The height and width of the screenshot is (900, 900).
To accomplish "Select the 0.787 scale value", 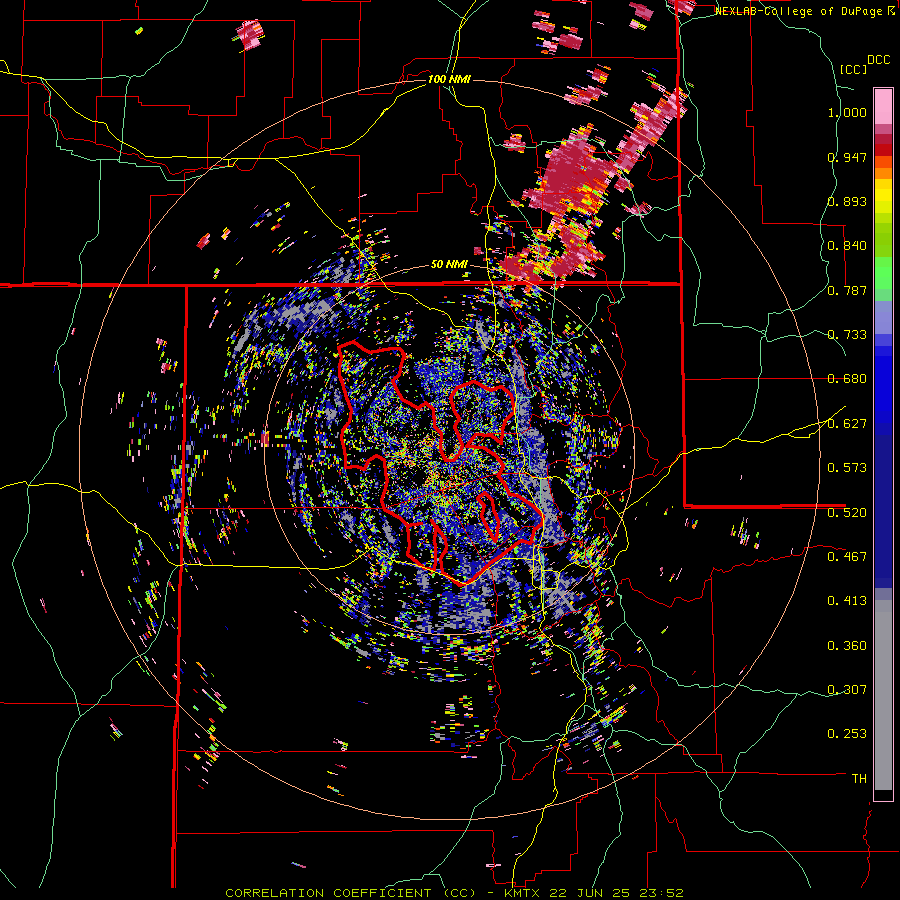I will (847, 290).
